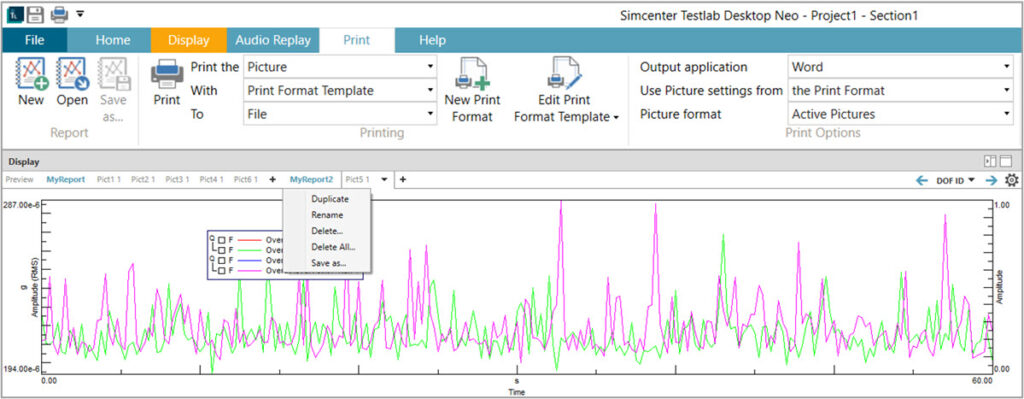Screen dimensions: 1024x399
Task: Add a picture with the plus after Pict5 1
Action: (x=403, y=180)
